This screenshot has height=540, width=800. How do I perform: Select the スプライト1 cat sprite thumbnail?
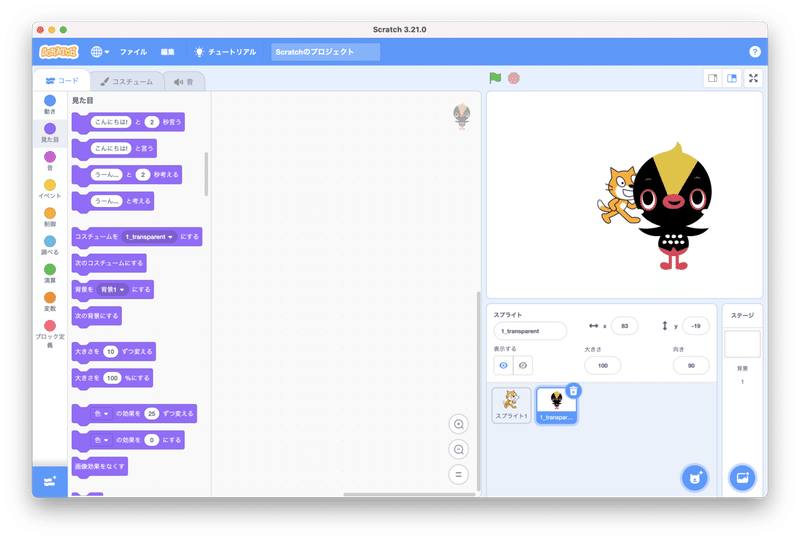pos(511,405)
